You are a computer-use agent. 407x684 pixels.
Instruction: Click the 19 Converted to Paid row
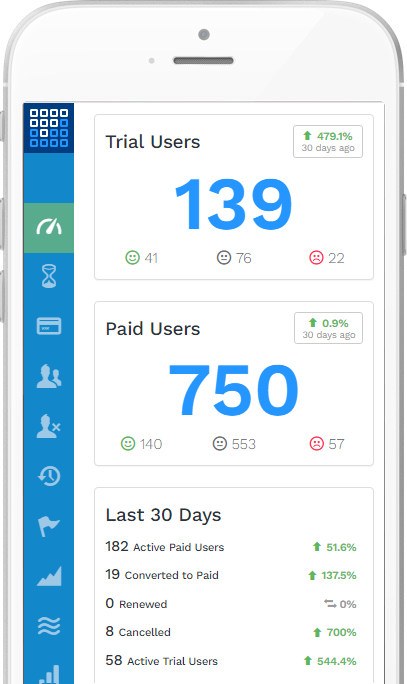(231, 575)
